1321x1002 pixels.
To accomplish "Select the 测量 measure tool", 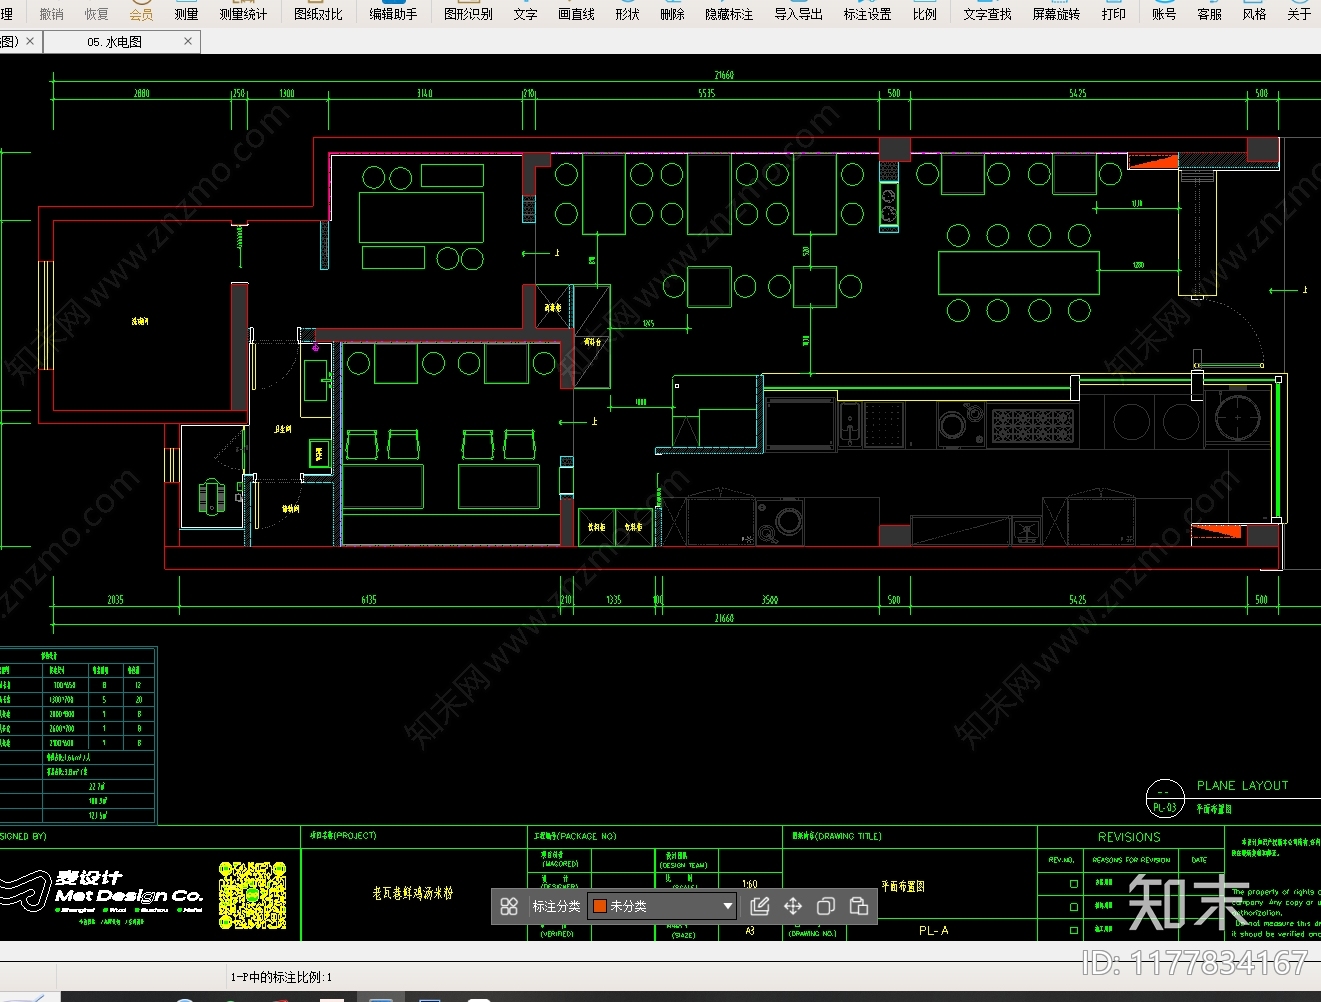I will 186,14.
